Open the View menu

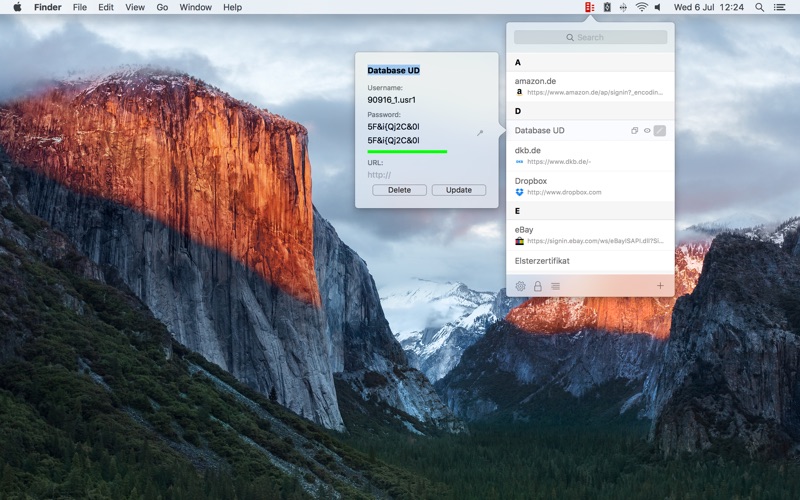135,7
